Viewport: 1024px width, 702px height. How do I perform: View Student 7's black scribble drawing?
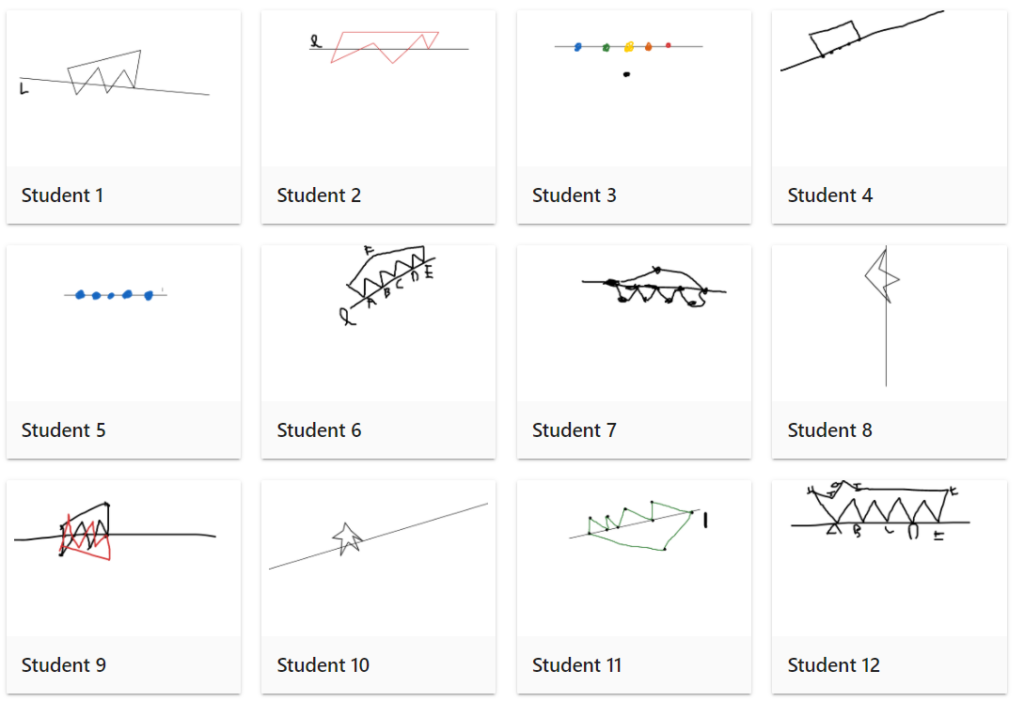coord(633,323)
